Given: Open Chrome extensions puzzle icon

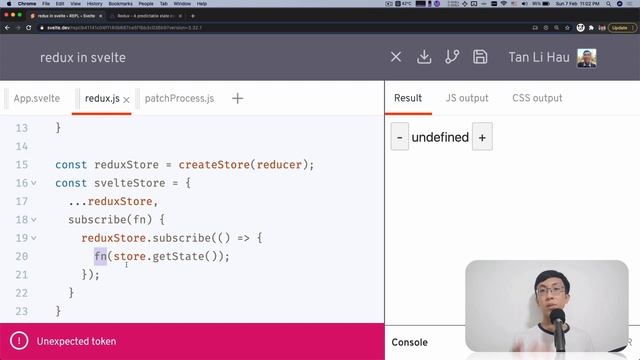Looking at the screenshot, I should (x=591, y=28).
